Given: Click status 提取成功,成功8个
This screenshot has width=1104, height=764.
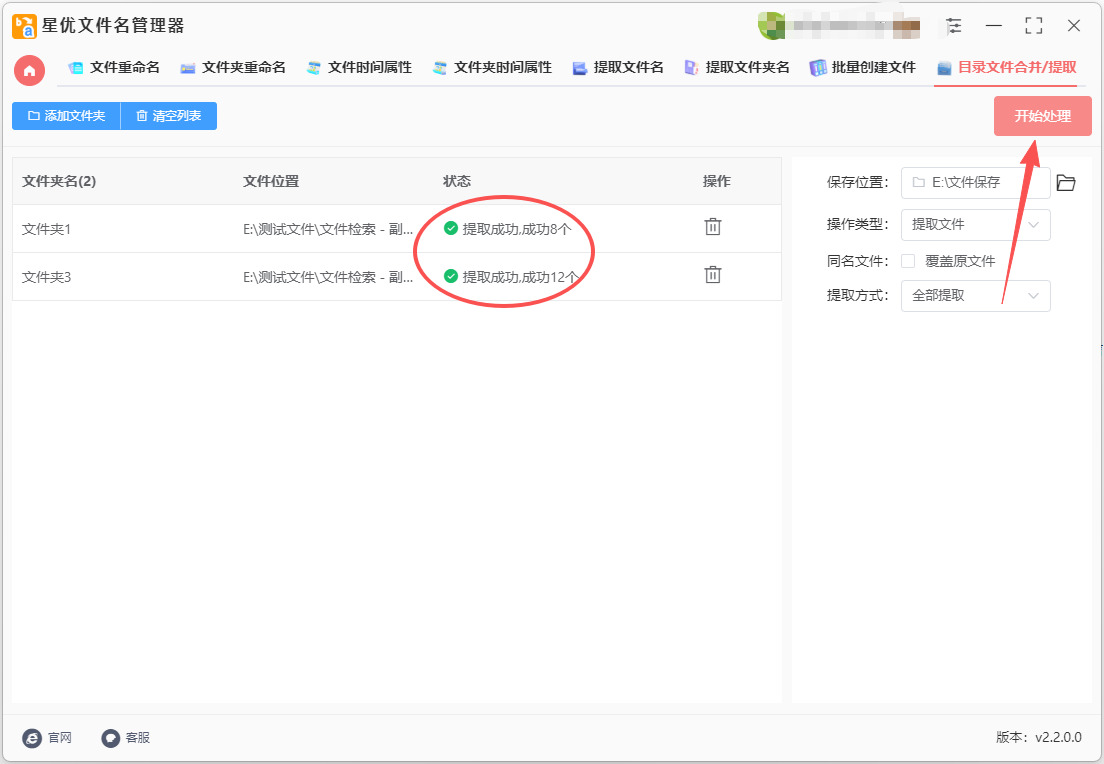Looking at the screenshot, I should 508,229.
